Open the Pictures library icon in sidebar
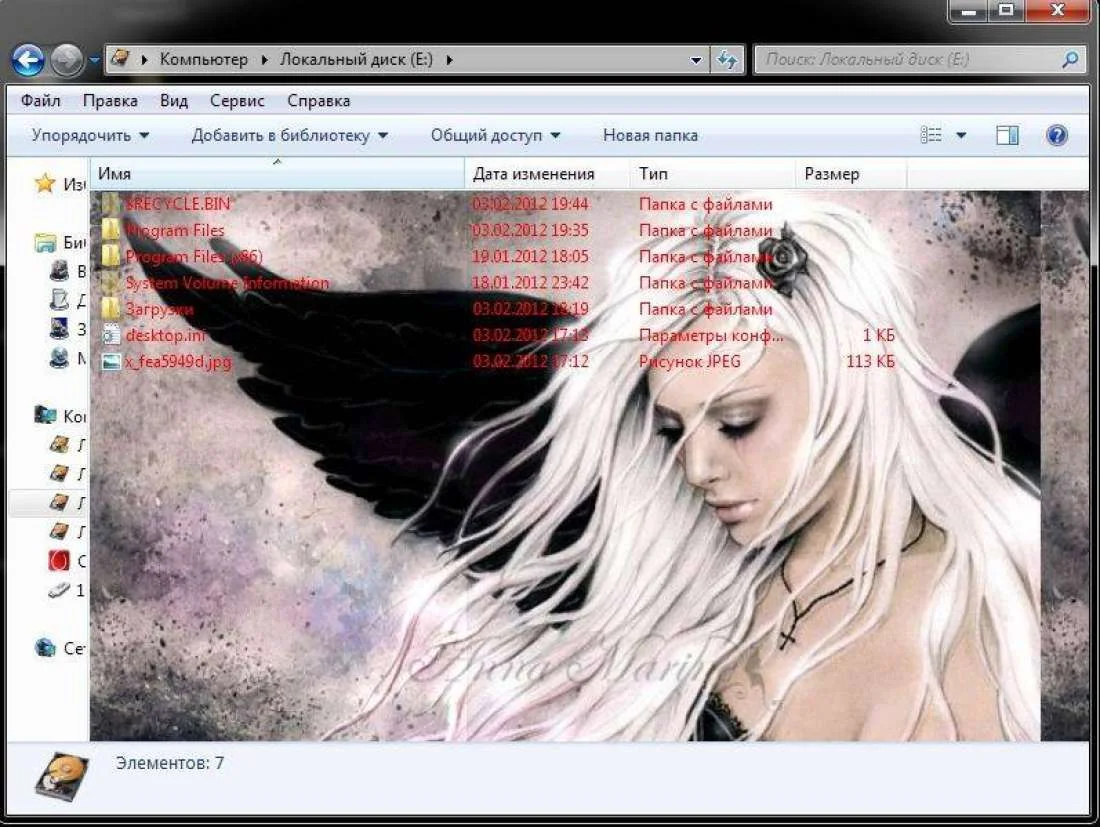Screen dimensions: 1100x827 coord(60,328)
